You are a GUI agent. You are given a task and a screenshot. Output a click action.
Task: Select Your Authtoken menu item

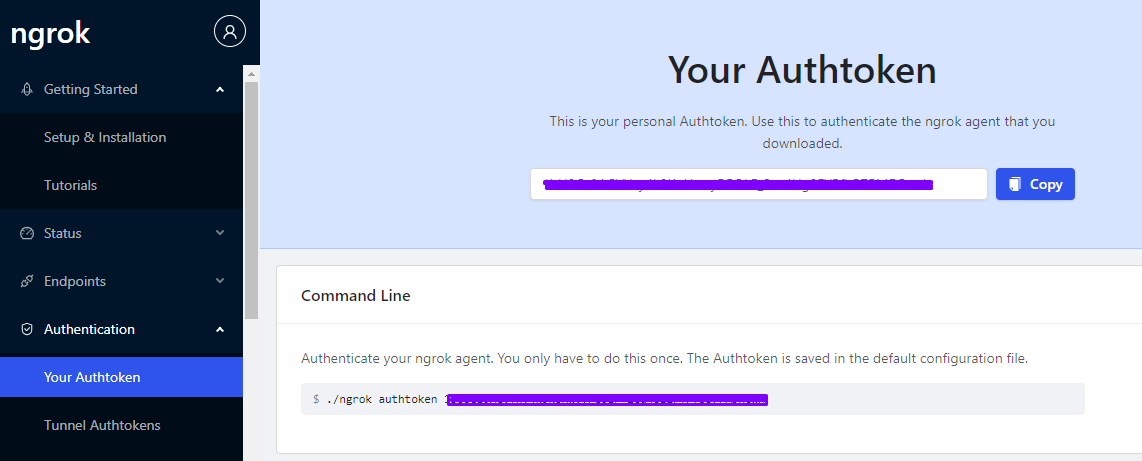tap(92, 377)
